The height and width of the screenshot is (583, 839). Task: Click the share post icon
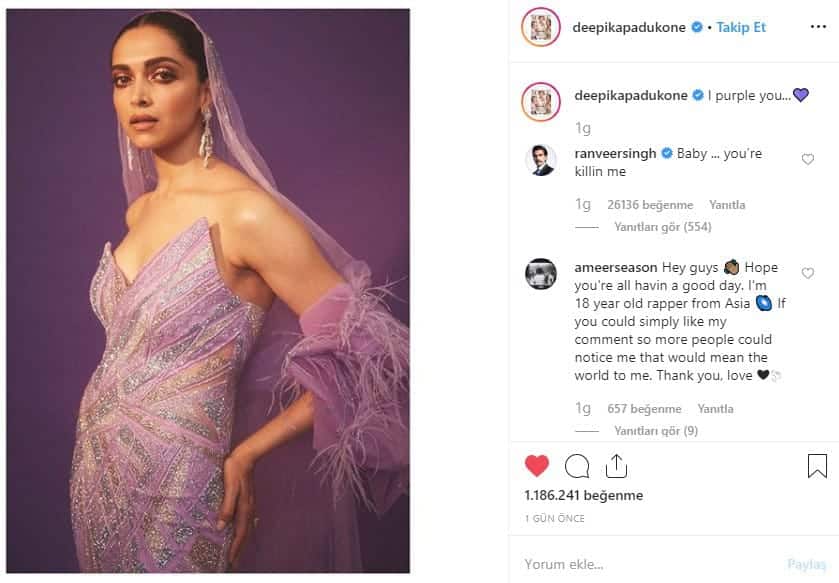(x=616, y=466)
